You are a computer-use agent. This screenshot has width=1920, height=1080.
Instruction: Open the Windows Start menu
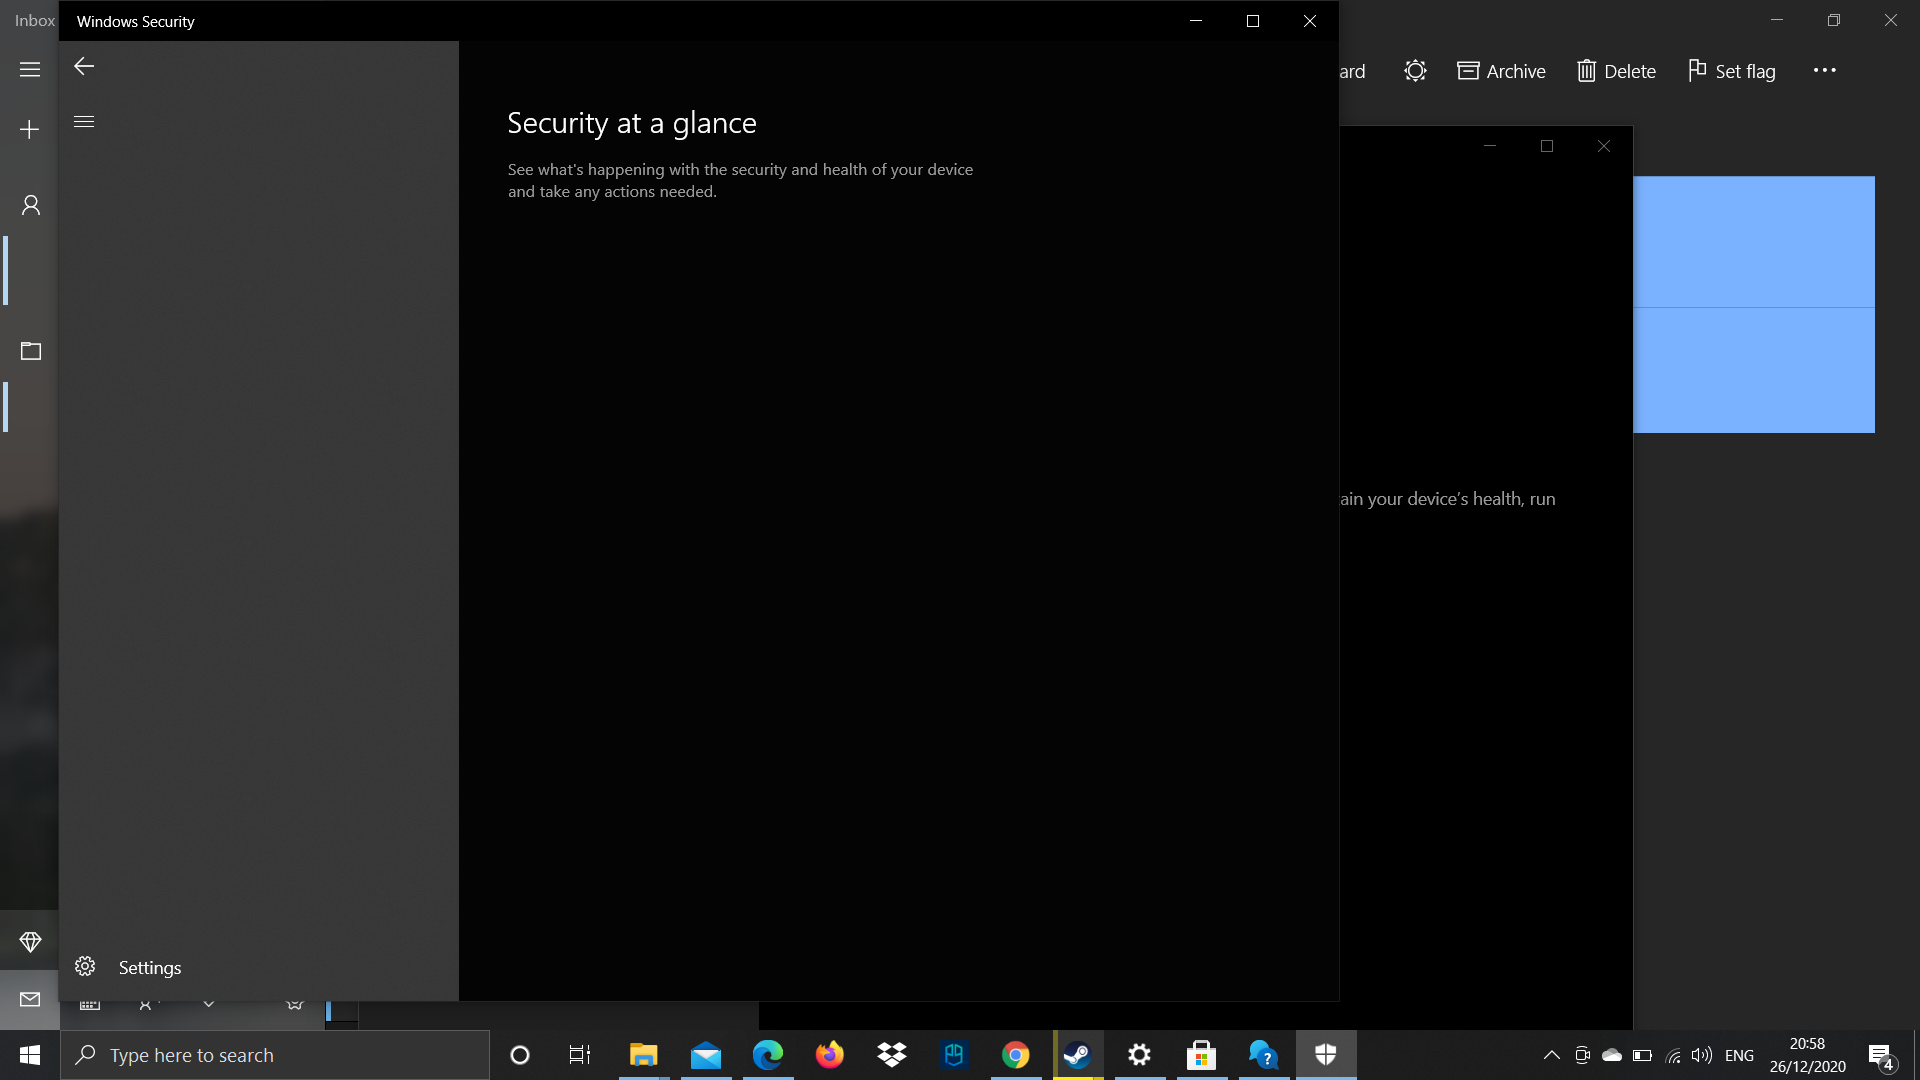[30, 1055]
